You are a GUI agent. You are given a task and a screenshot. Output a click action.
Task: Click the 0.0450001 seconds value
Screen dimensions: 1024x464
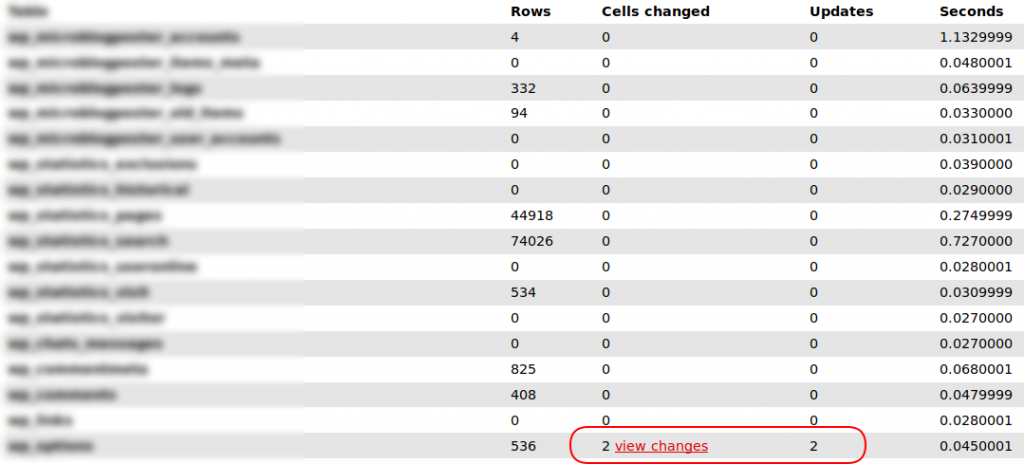coord(976,446)
